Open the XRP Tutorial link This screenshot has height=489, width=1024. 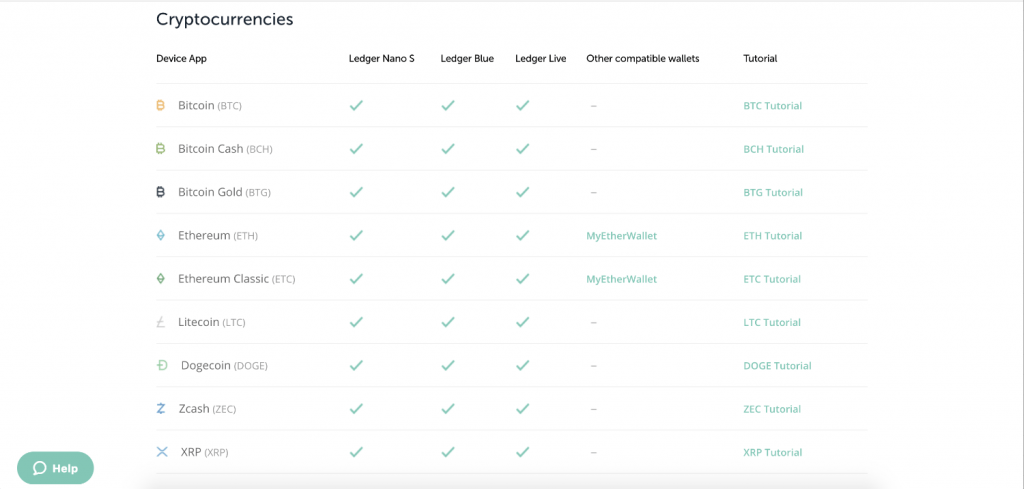773,452
